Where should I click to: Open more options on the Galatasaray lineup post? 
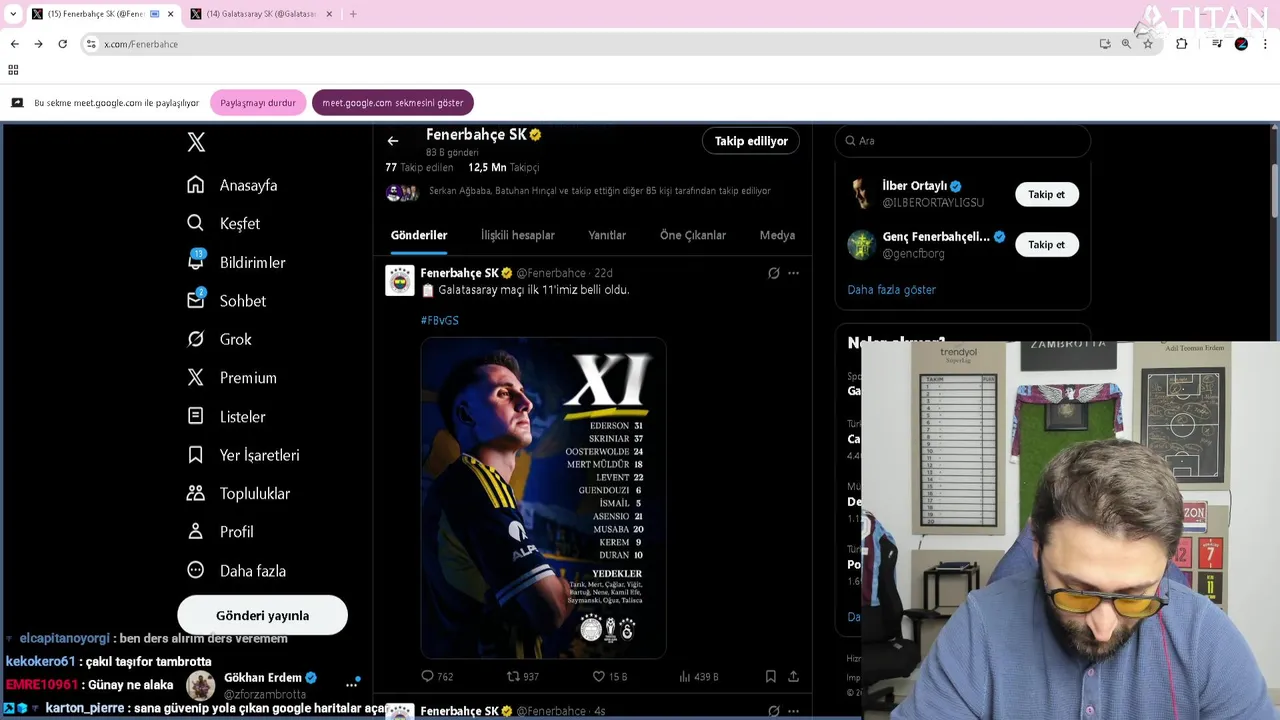(x=793, y=273)
